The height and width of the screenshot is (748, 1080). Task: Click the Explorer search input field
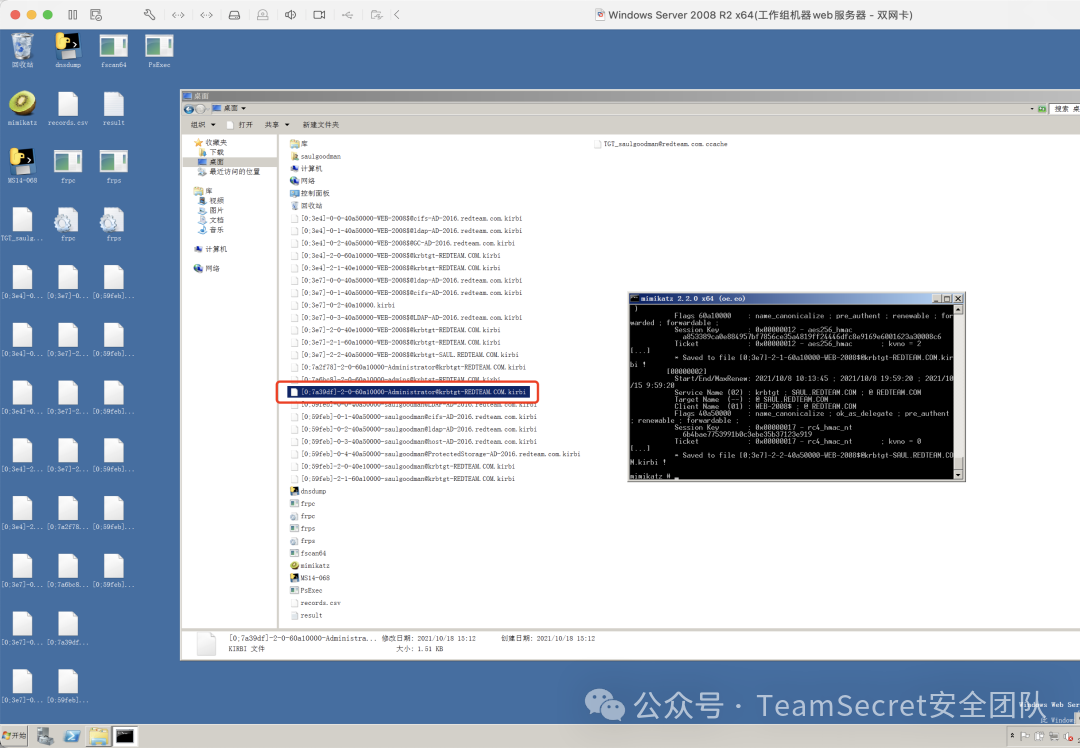click(x=1066, y=109)
